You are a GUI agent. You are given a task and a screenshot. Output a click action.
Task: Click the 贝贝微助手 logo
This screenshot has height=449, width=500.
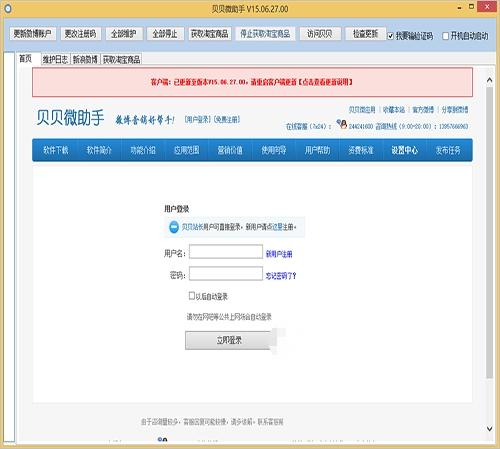click(70, 117)
